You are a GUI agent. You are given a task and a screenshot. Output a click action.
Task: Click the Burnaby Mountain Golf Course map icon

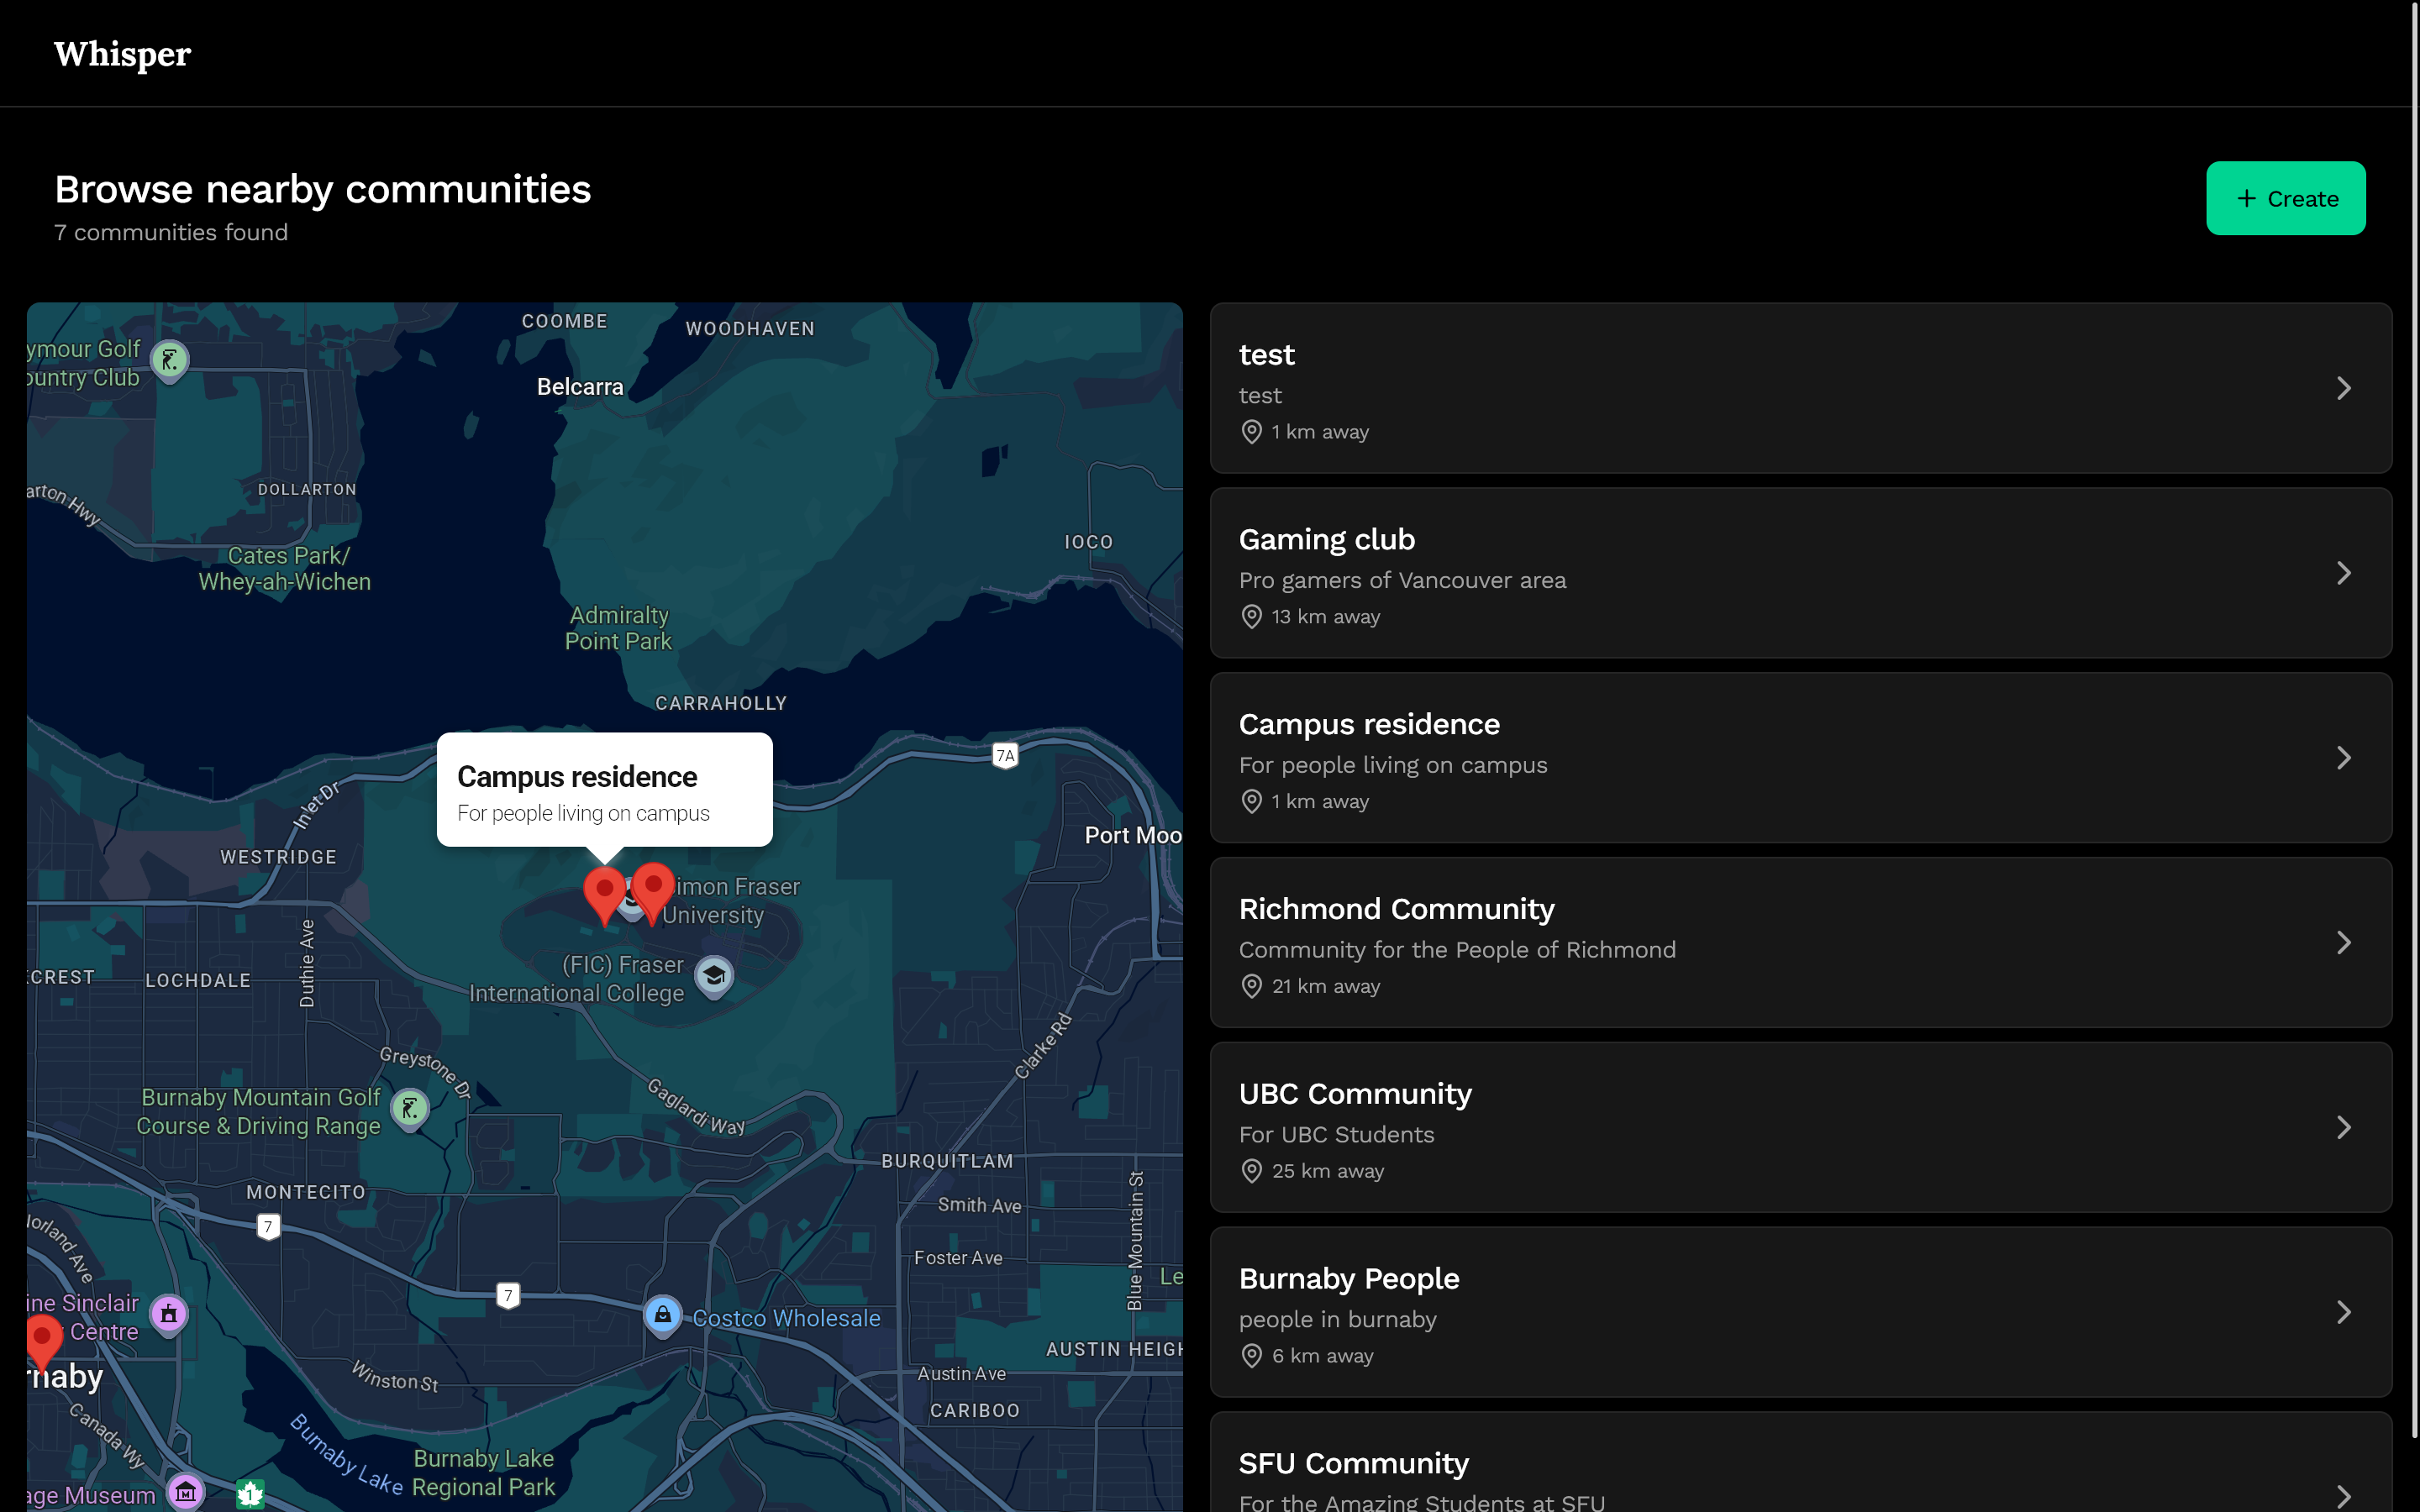pos(410,1109)
